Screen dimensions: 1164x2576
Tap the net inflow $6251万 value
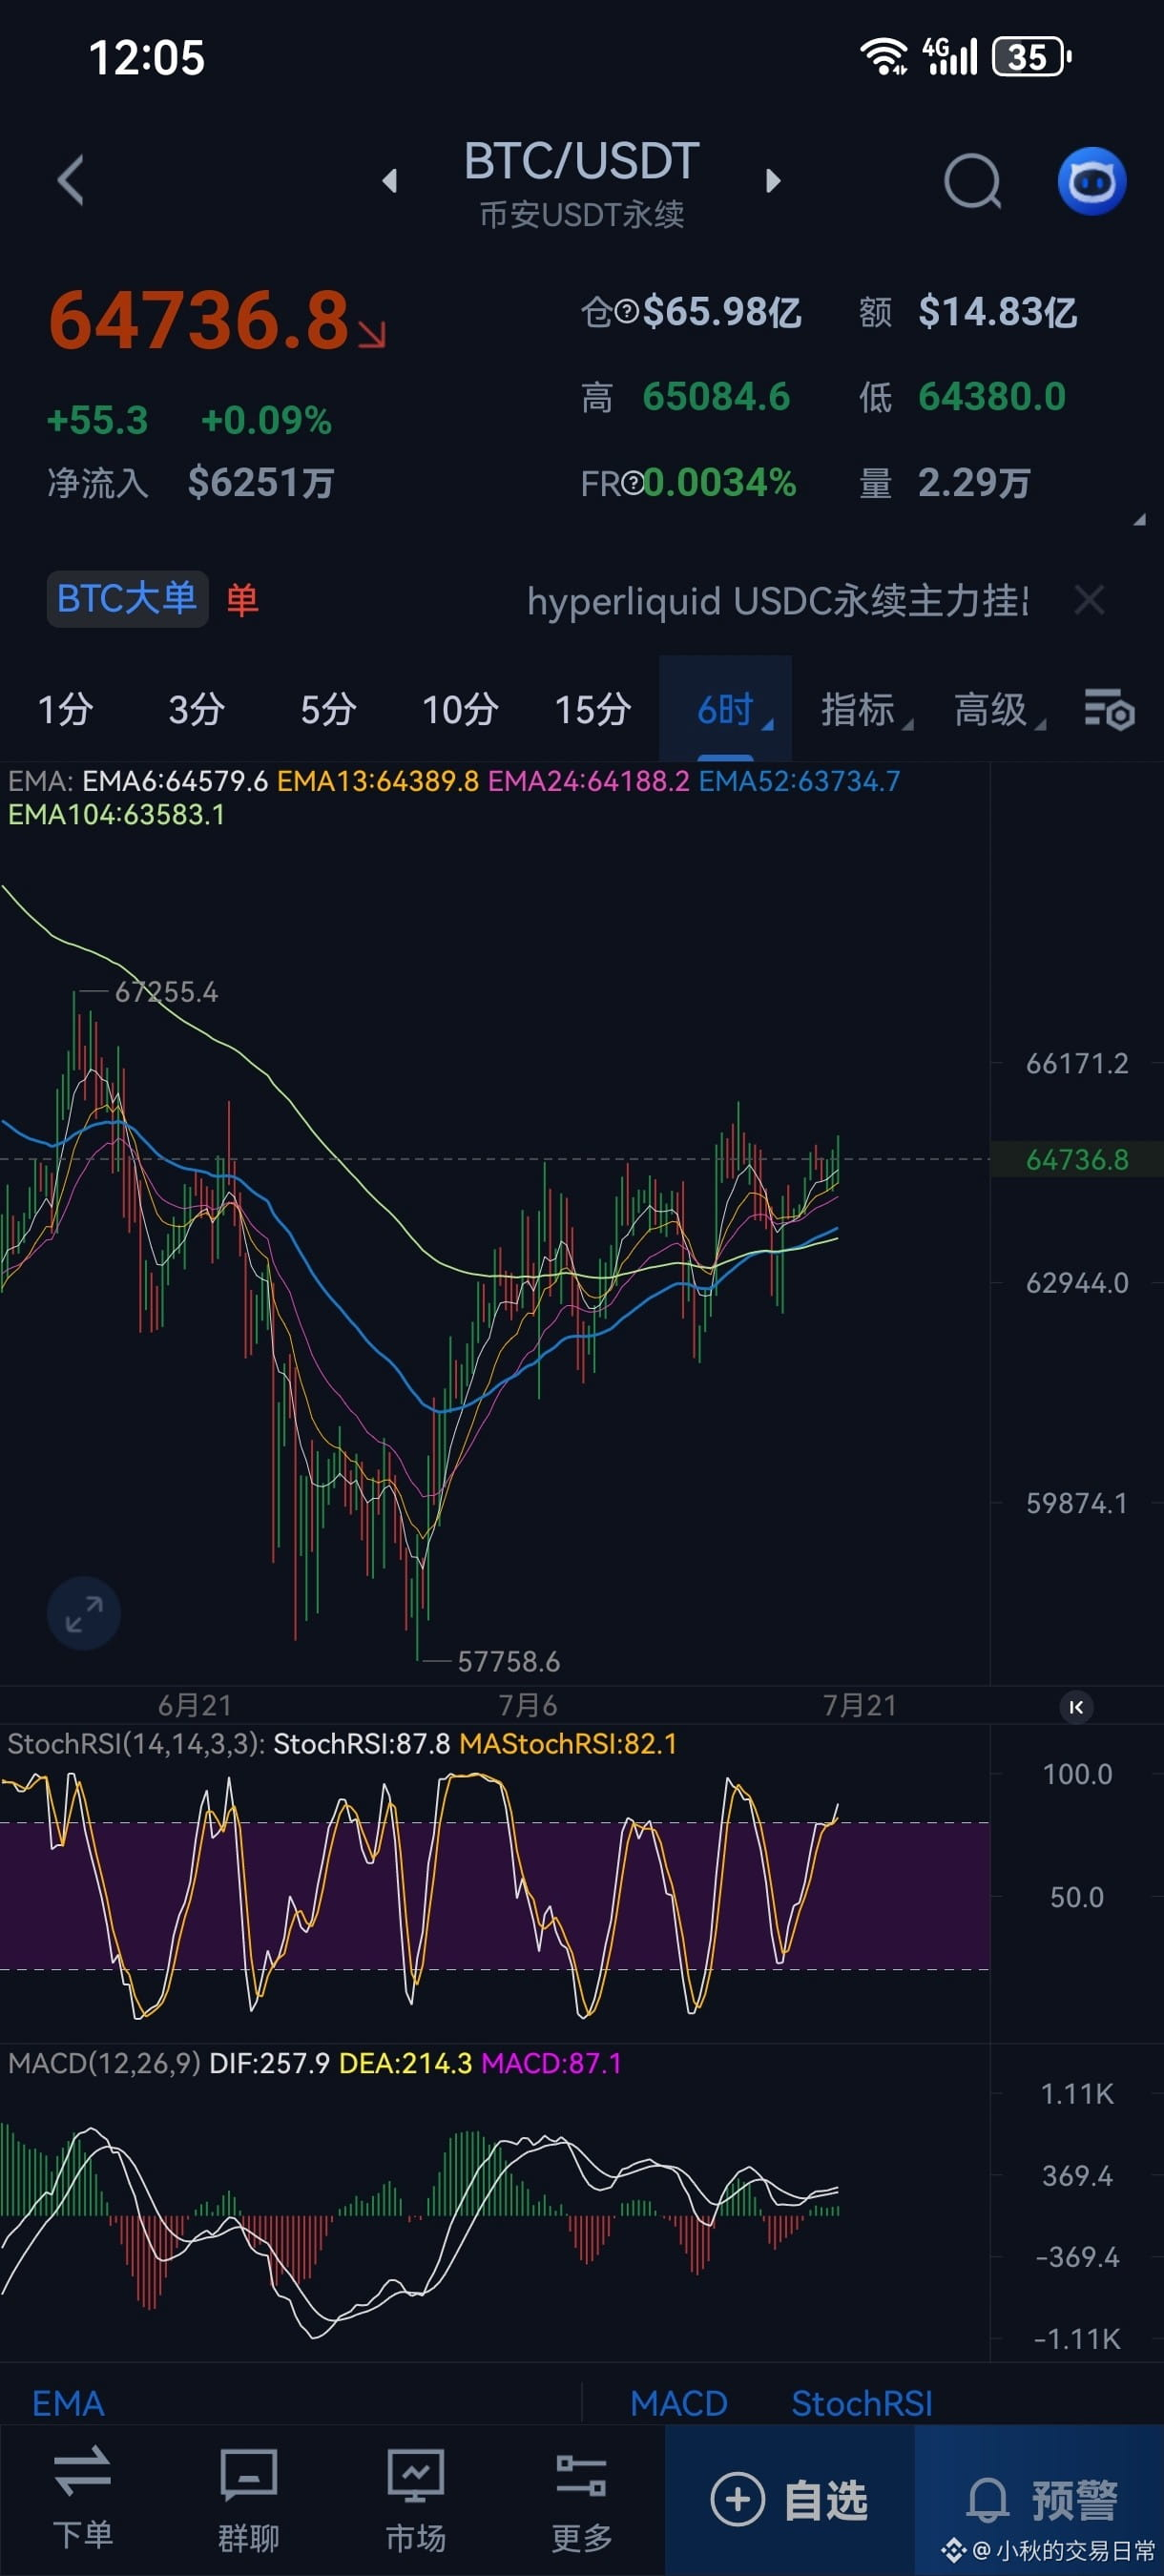261,483
